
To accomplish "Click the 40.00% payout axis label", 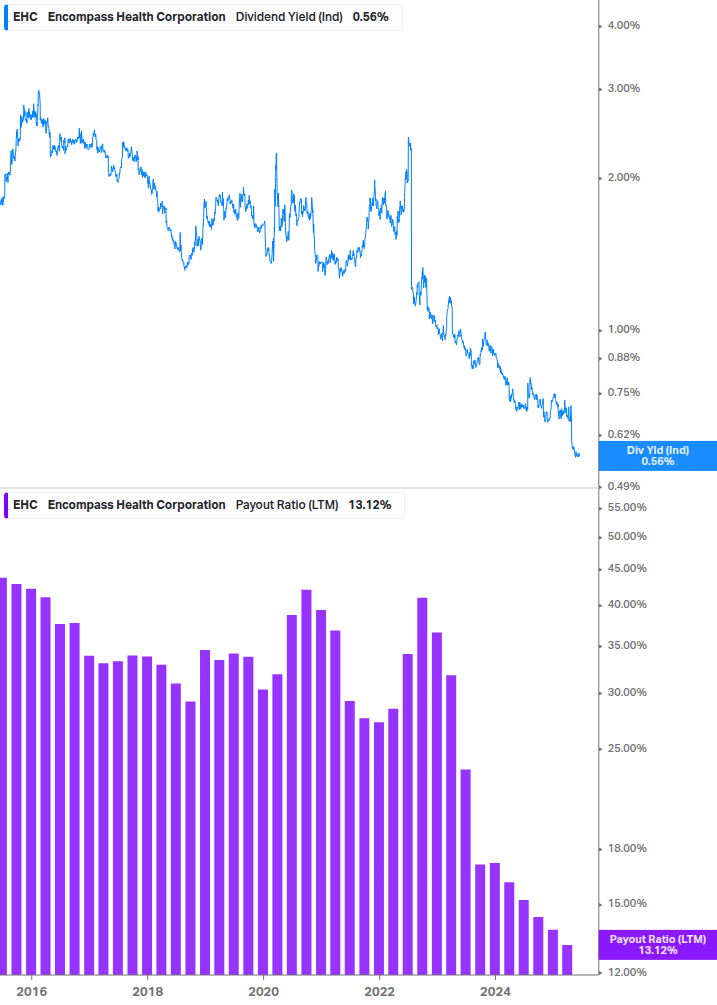I will pyautogui.click(x=627, y=604).
